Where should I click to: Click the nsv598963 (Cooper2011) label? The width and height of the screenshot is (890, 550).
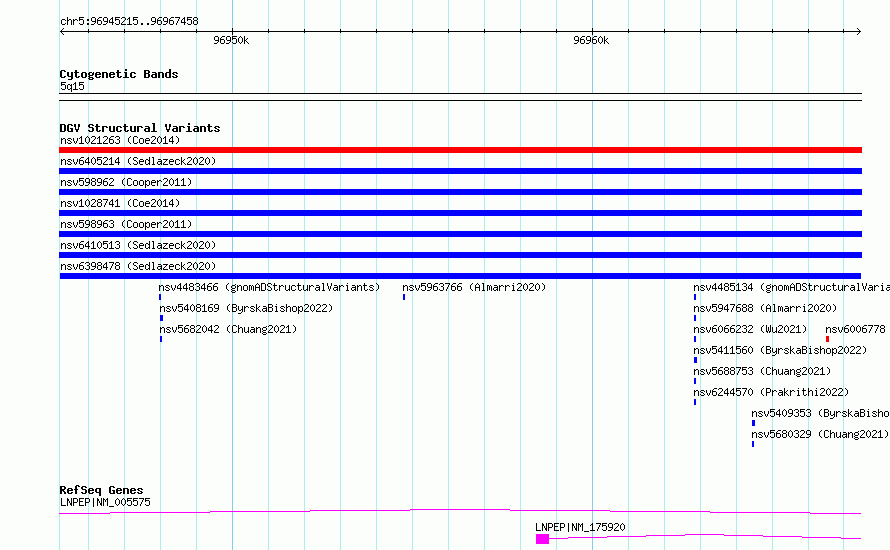tap(126, 224)
